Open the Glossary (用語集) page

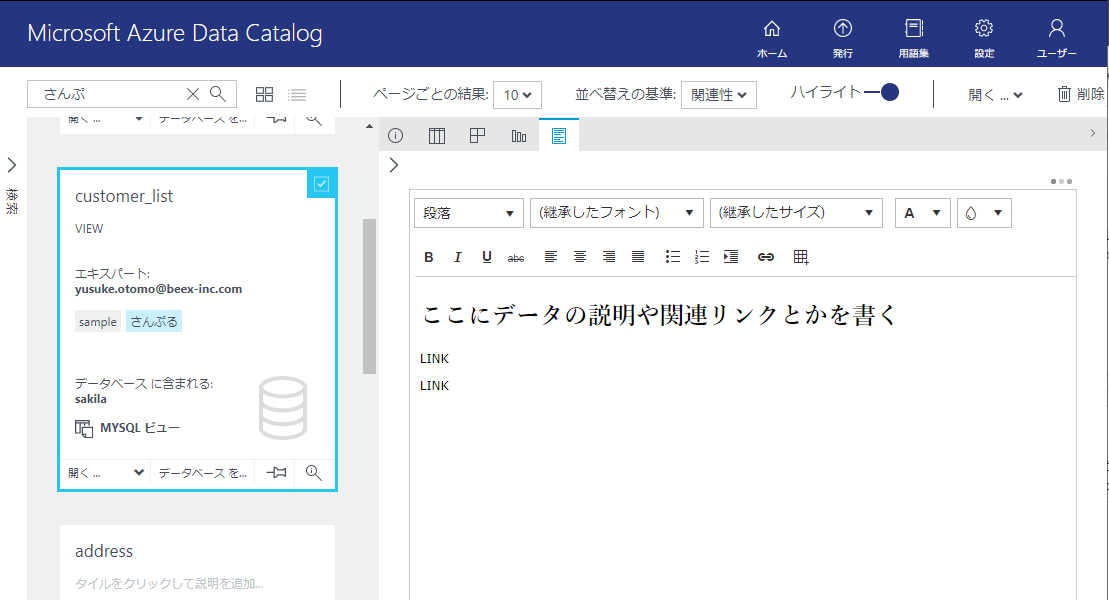914,38
